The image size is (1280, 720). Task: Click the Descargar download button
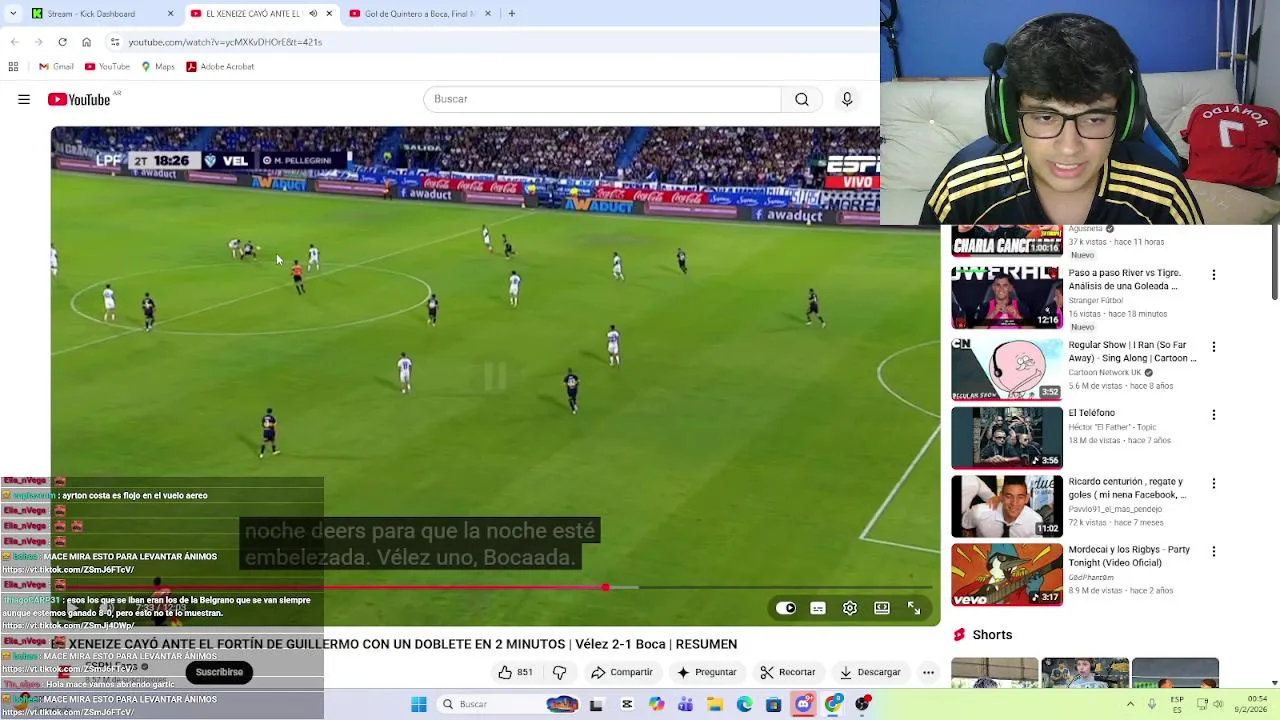[x=871, y=672]
